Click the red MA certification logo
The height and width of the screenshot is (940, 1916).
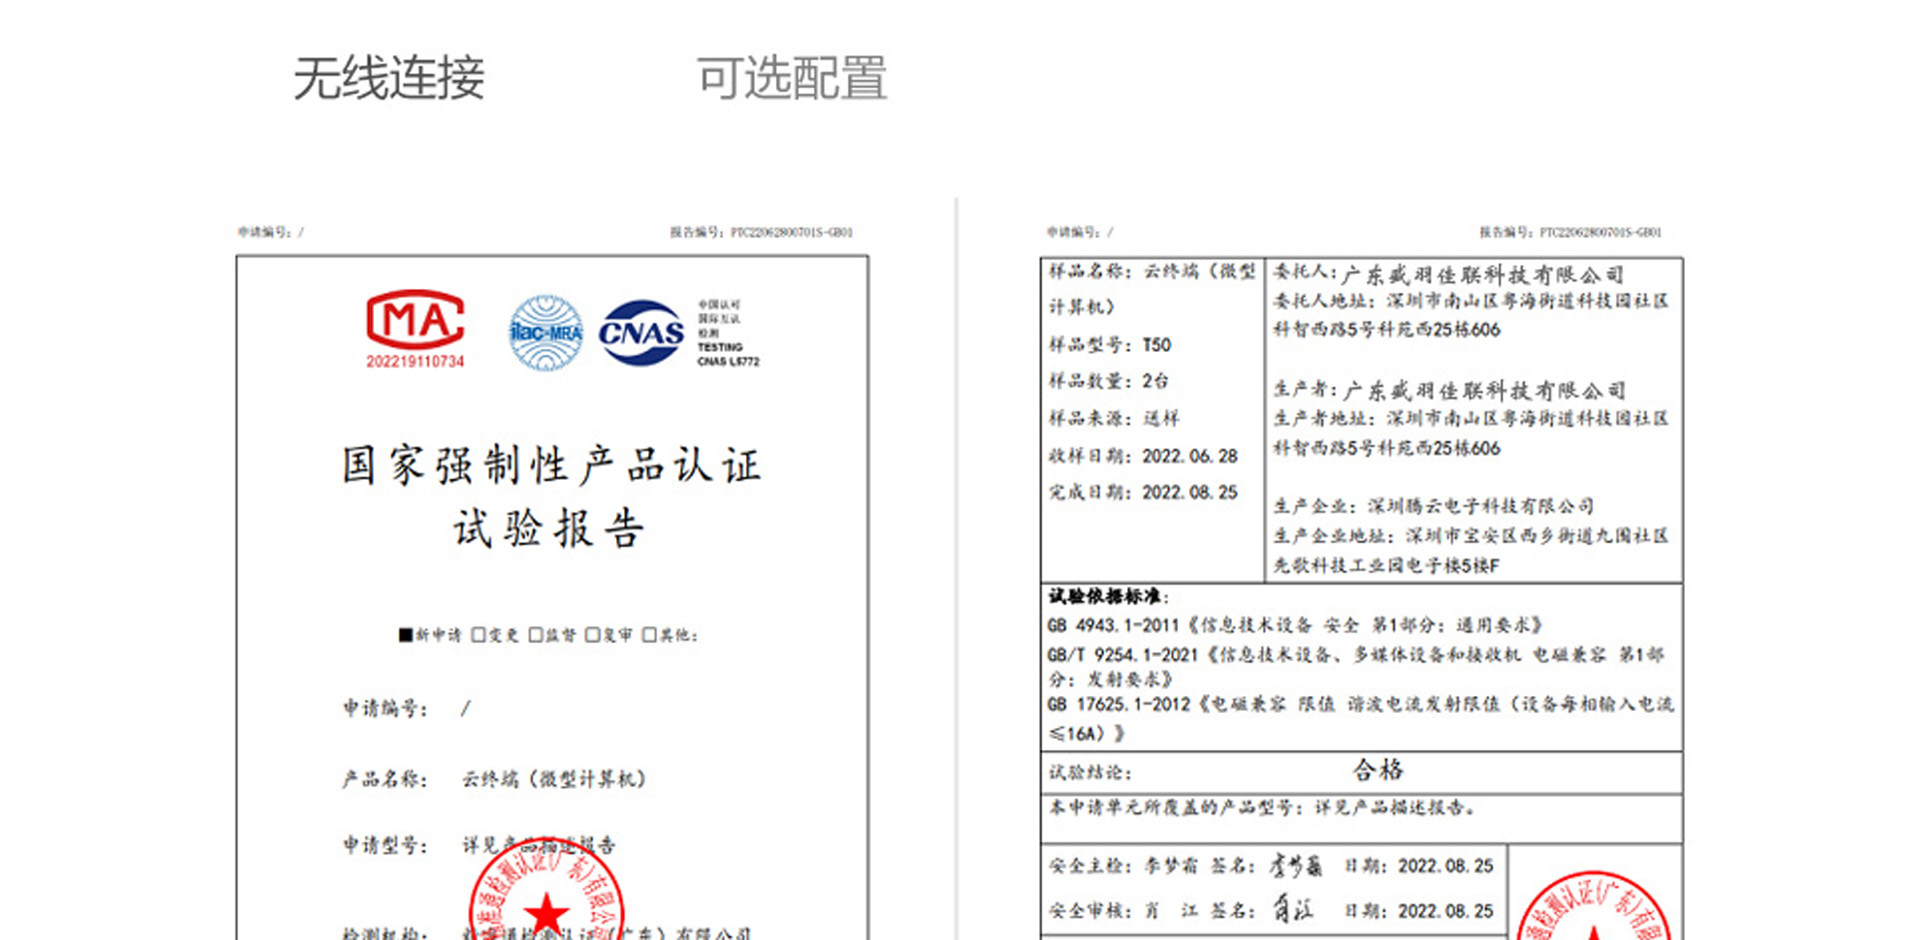pos(415,320)
